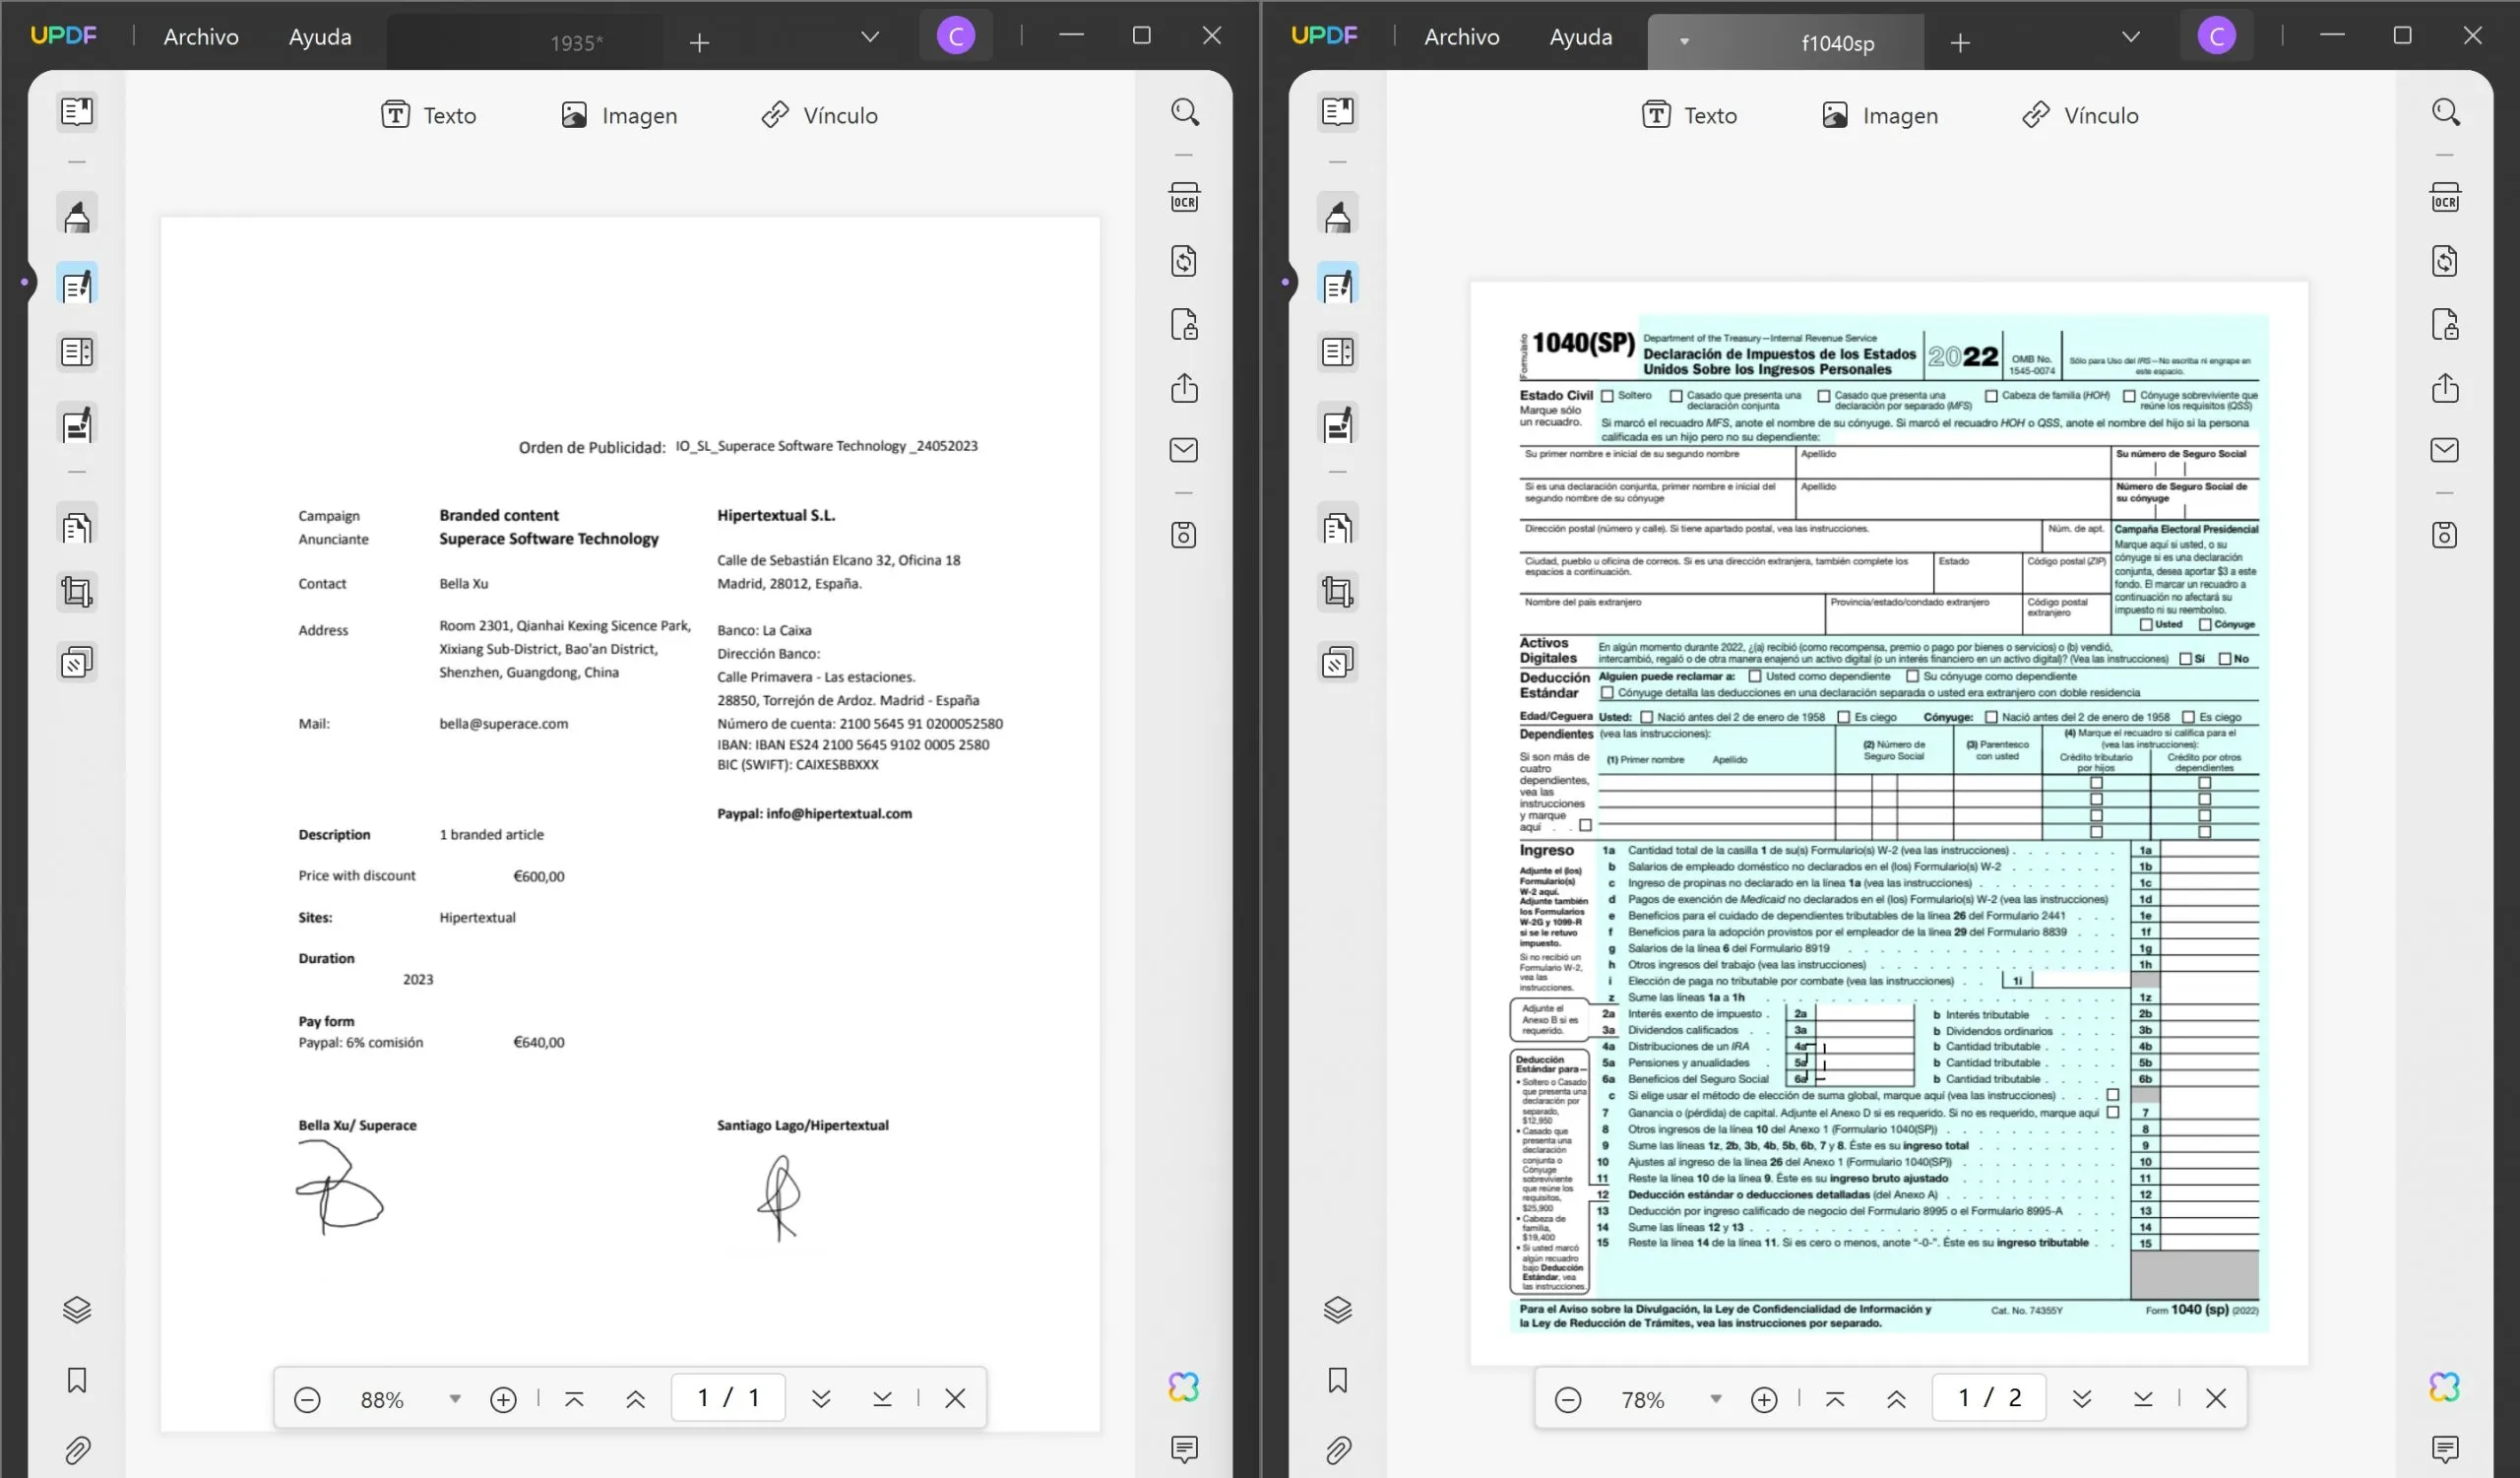Click page number field 1 / 2
The image size is (2520, 1478).
pos(1989,1397)
